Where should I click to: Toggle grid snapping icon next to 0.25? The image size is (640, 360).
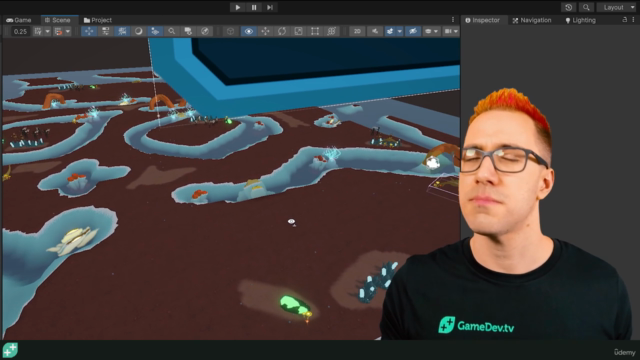[x=38, y=31]
